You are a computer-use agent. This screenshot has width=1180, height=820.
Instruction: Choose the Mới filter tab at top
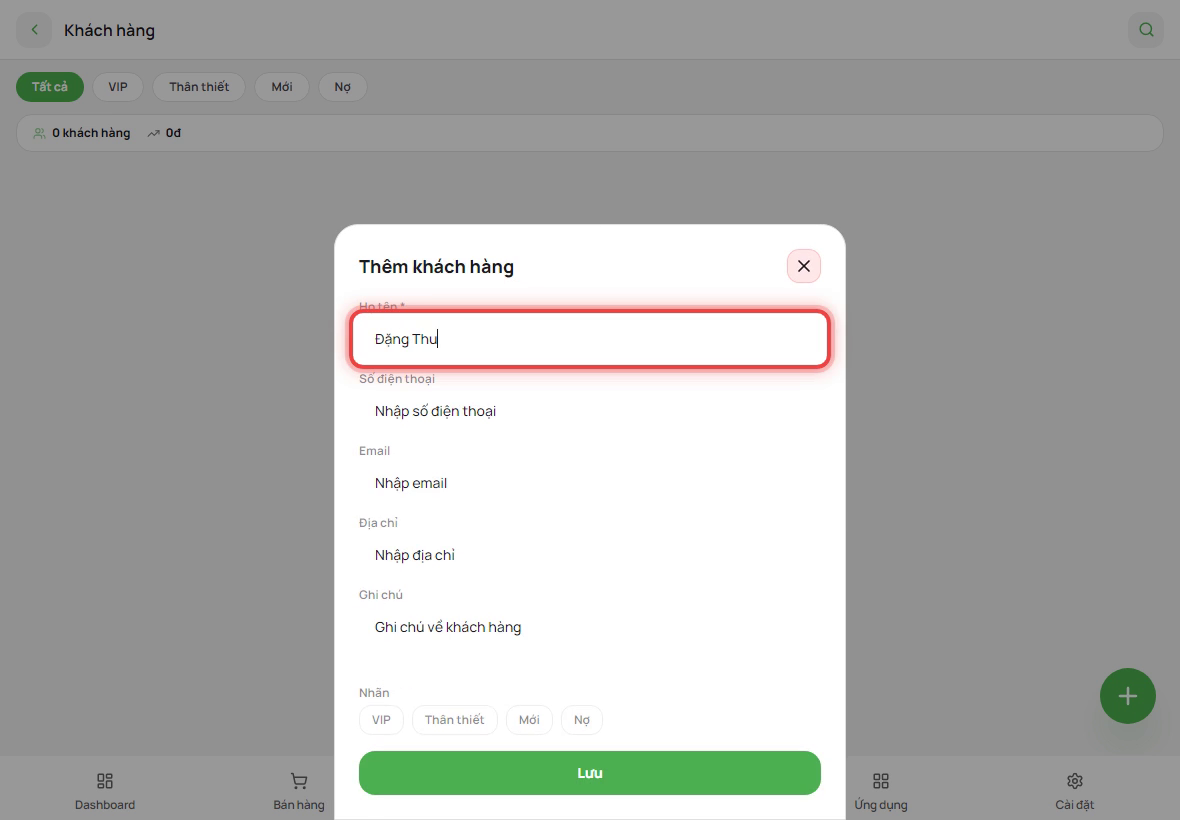282,87
